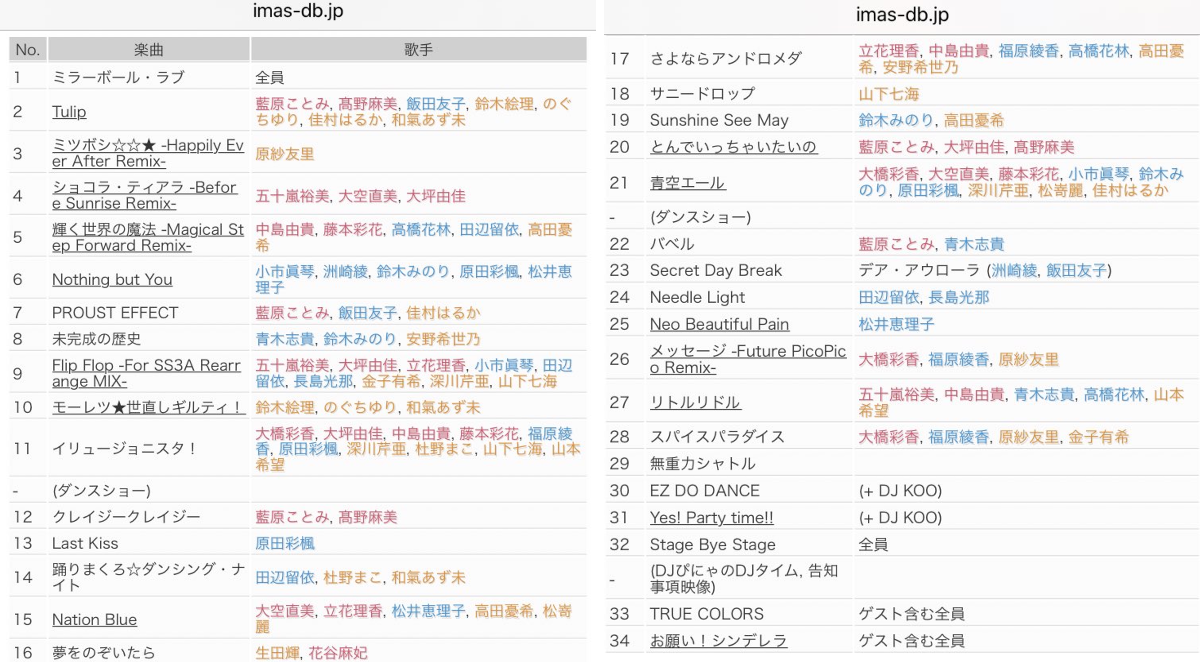Open 輝く世界の魔法 Magical Step Forward Remix link
The height and width of the screenshot is (662, 1200).
coord(148,237)
